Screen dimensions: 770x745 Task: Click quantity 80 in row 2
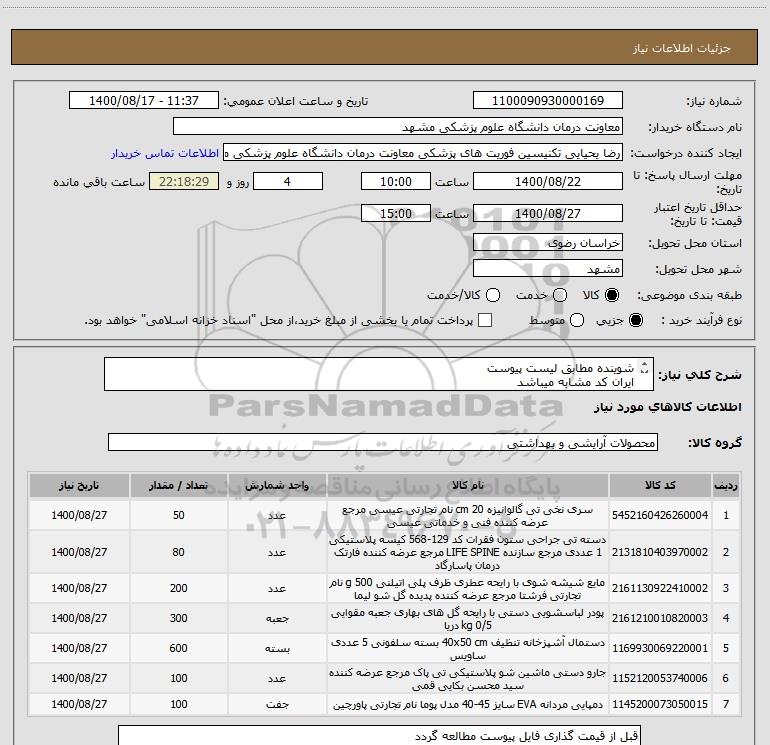pyautogui.click(x=178, y=552)
